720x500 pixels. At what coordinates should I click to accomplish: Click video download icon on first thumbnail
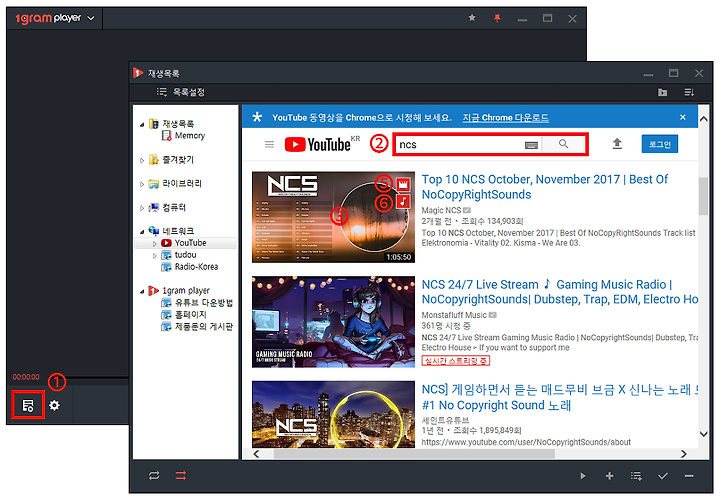click(403, 185)
